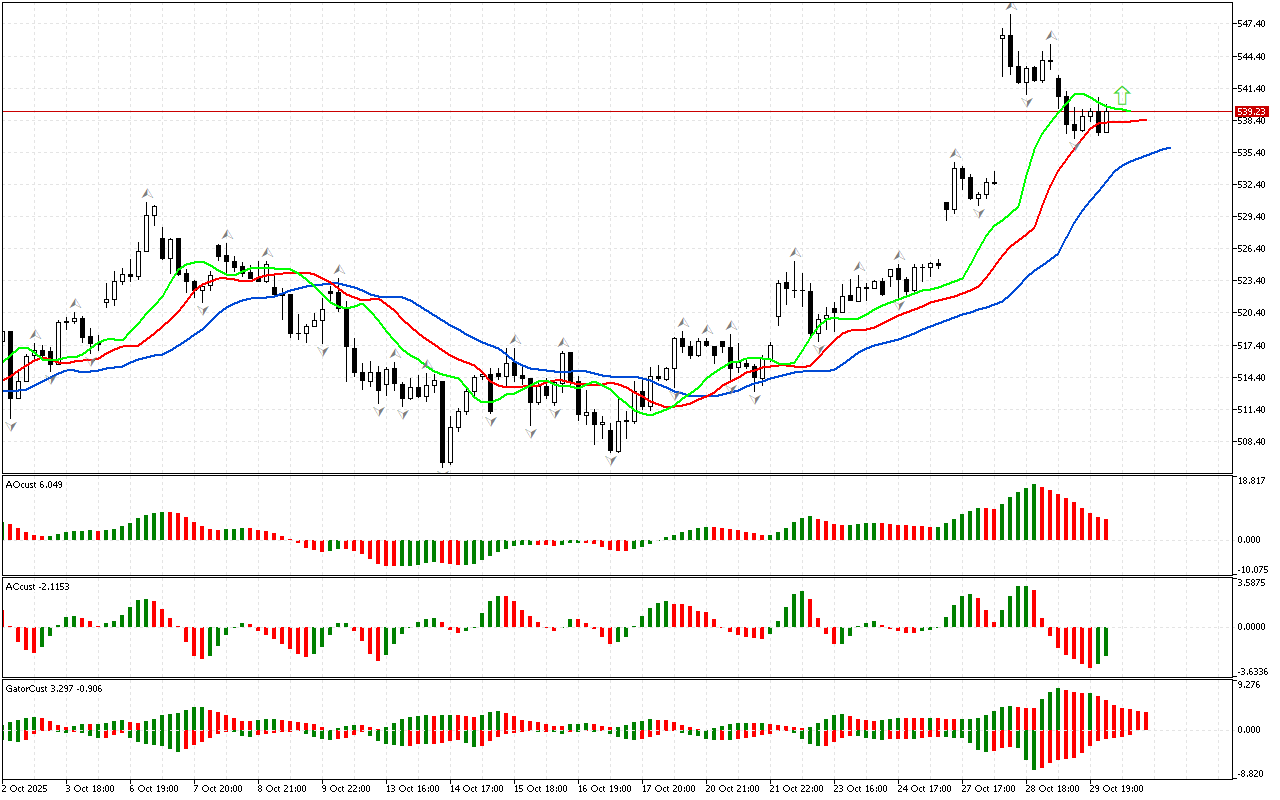
Task: Click the ACcust -2.1153 indicator label
Action: coord(38,586)
